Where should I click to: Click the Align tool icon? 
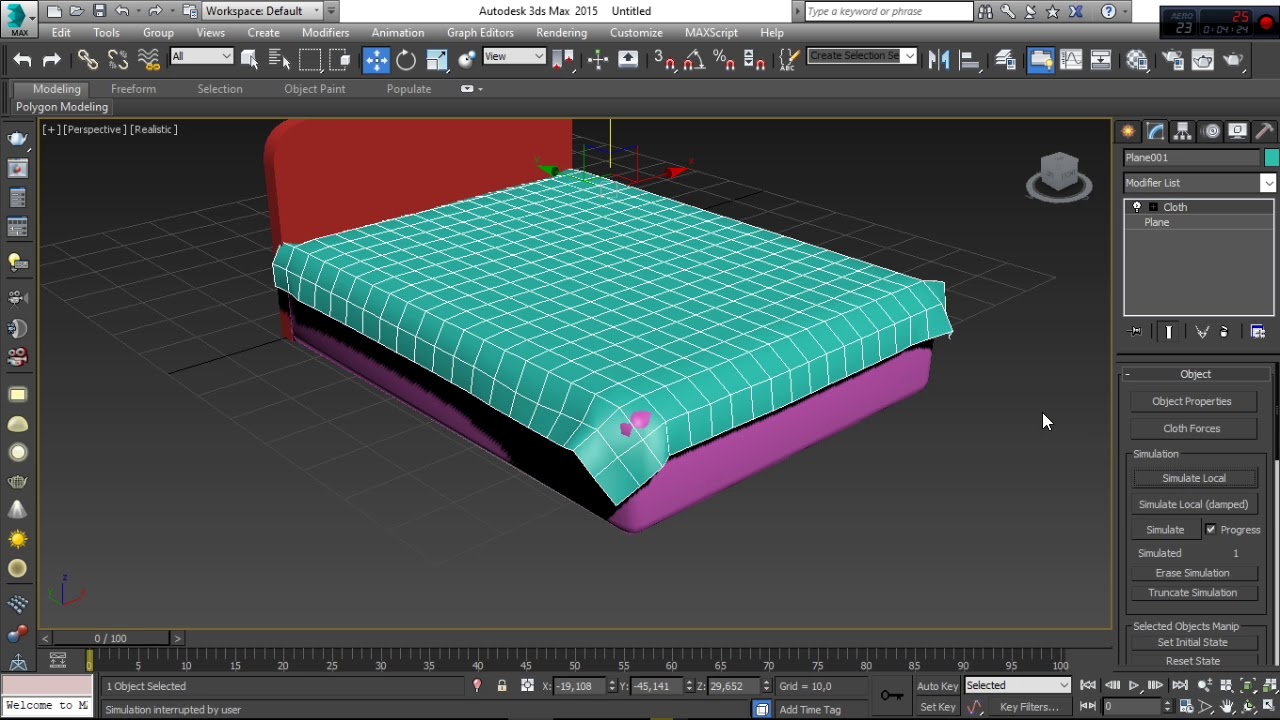click(x=969, y=60)
